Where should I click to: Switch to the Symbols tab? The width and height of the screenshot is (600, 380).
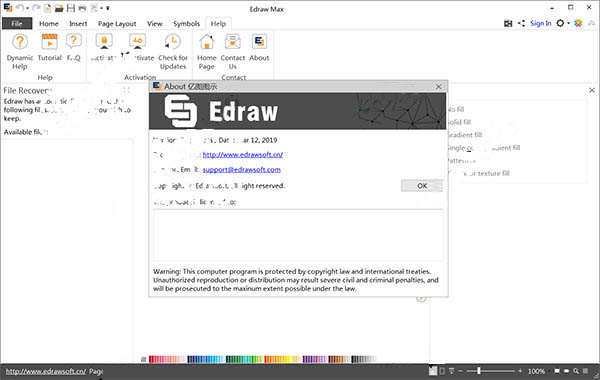point(186,23)
